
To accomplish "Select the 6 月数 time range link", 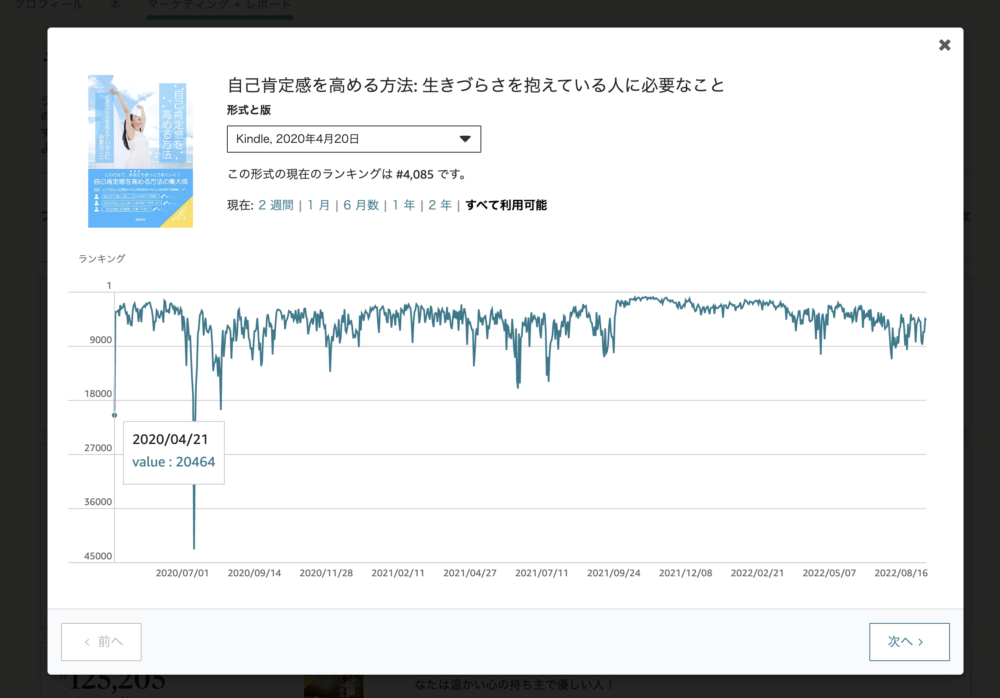I will pos(361,205).
